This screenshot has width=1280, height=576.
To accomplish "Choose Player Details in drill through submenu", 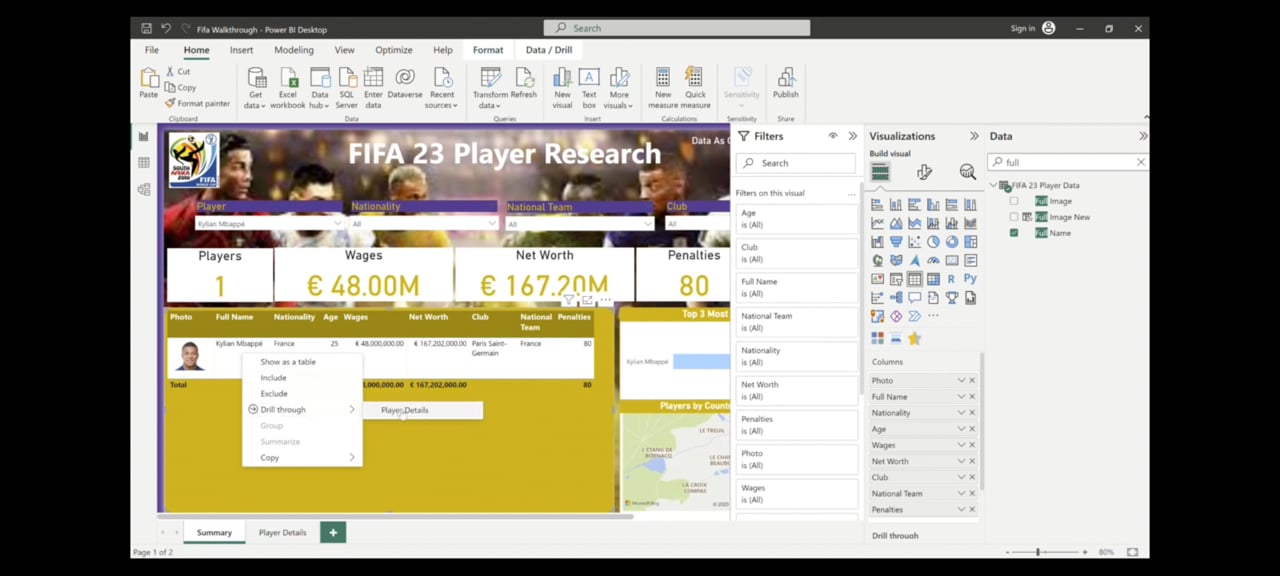I will [404, 410].
